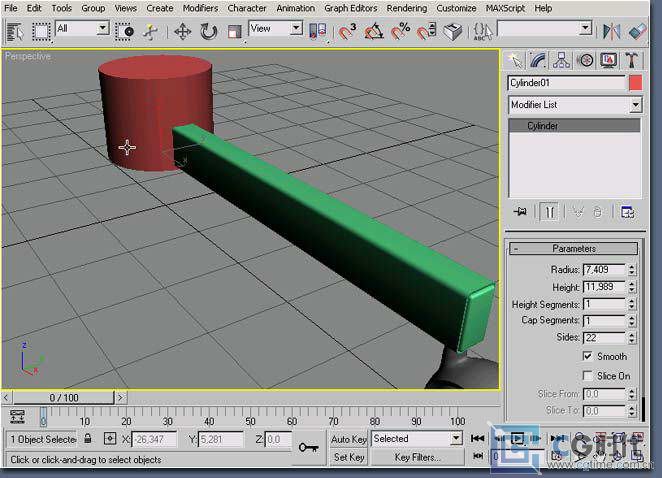
Task: Click the Set Key button
Action: click(x=349, y=457)
